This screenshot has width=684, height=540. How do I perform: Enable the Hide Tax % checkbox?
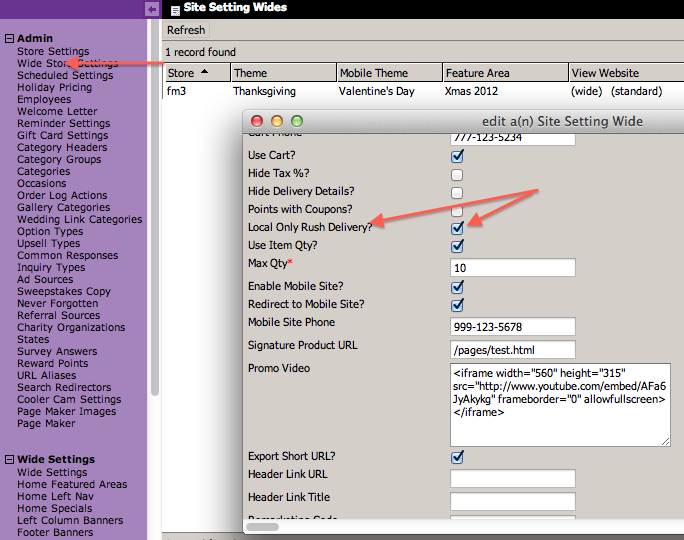pos(457,174)
